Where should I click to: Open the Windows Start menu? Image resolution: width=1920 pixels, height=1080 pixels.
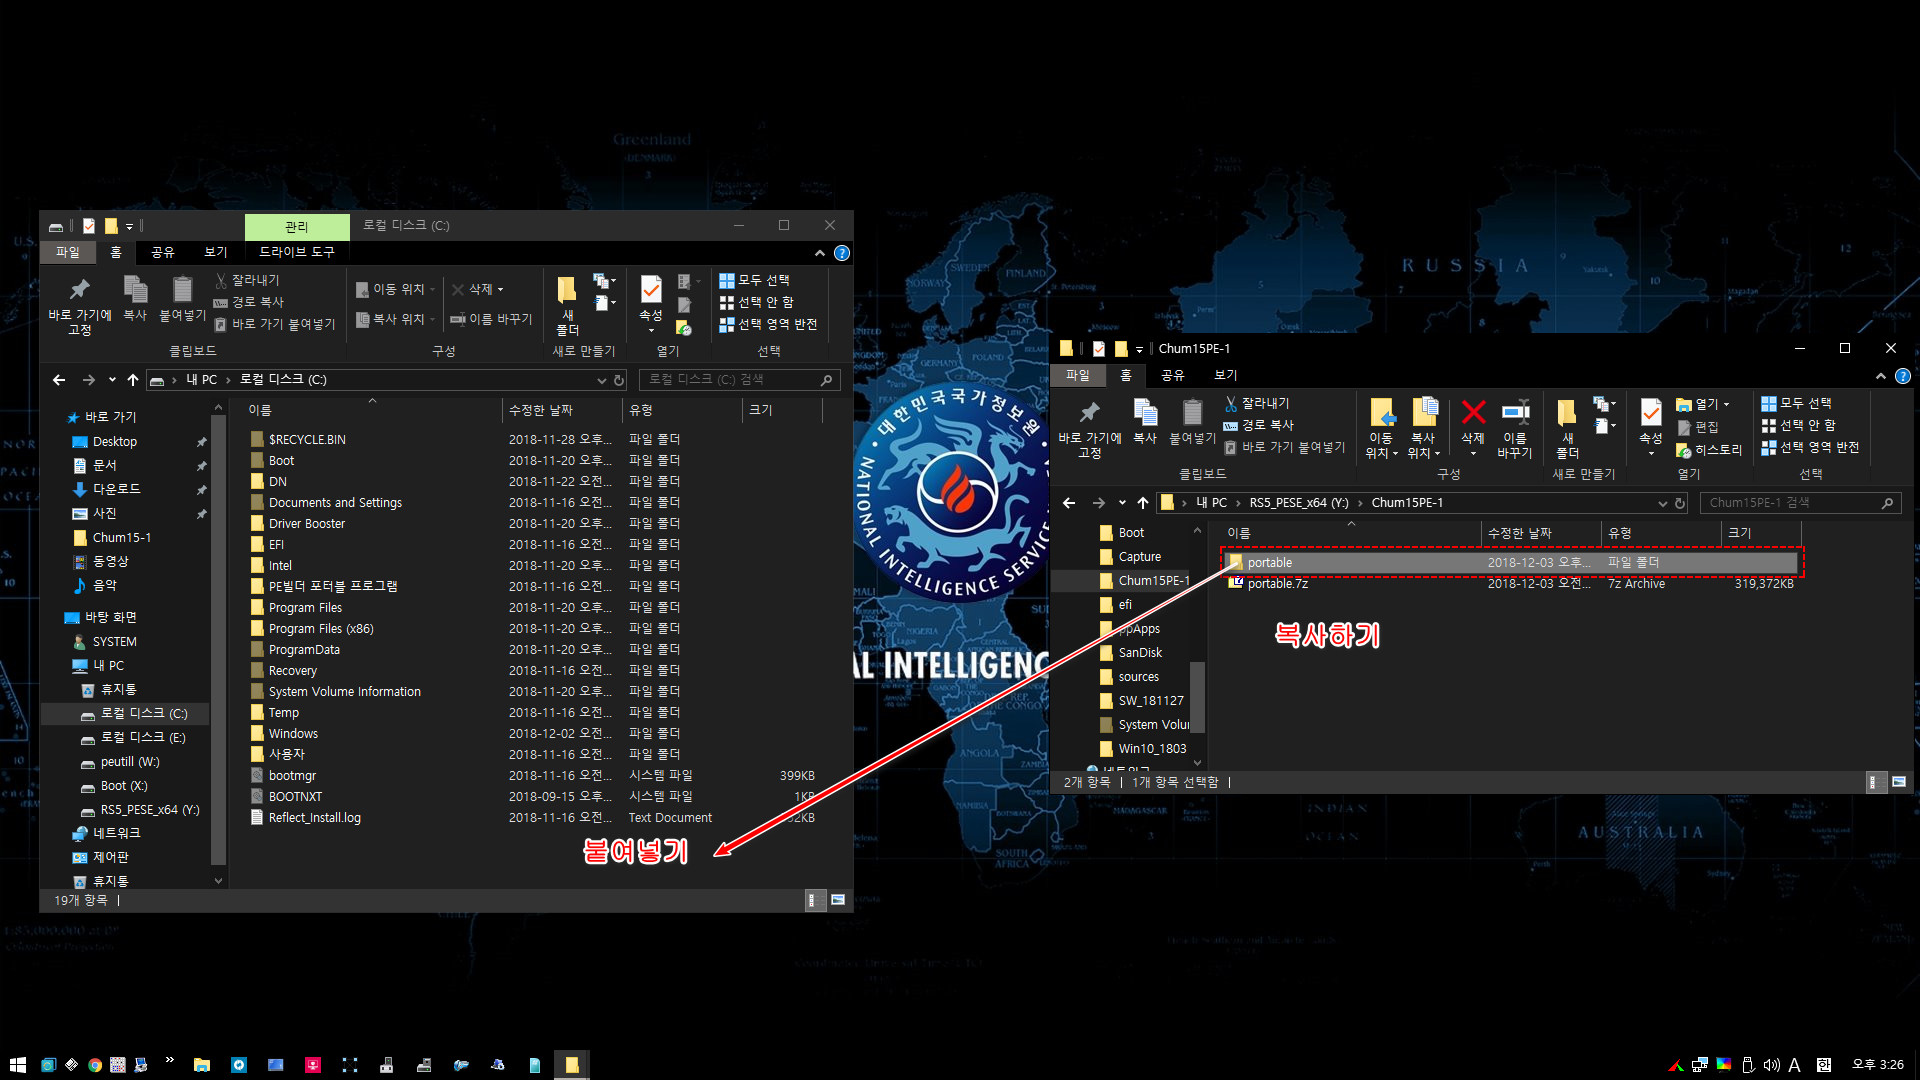(x=17, y=1065)
